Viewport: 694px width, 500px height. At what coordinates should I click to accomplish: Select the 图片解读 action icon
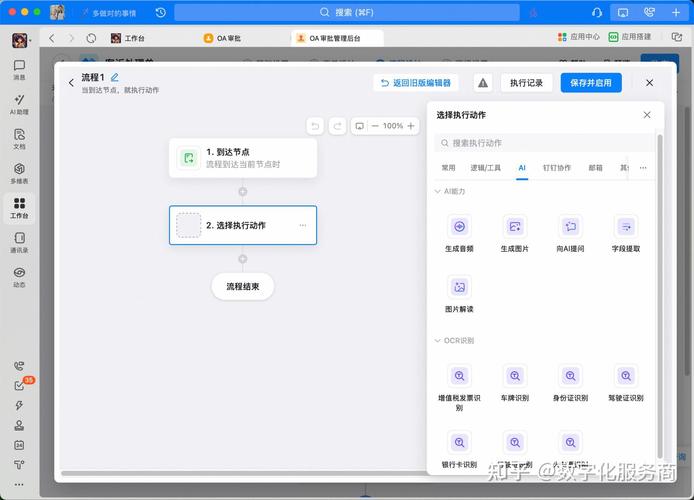pyautogui.click(x=459, y=287)
